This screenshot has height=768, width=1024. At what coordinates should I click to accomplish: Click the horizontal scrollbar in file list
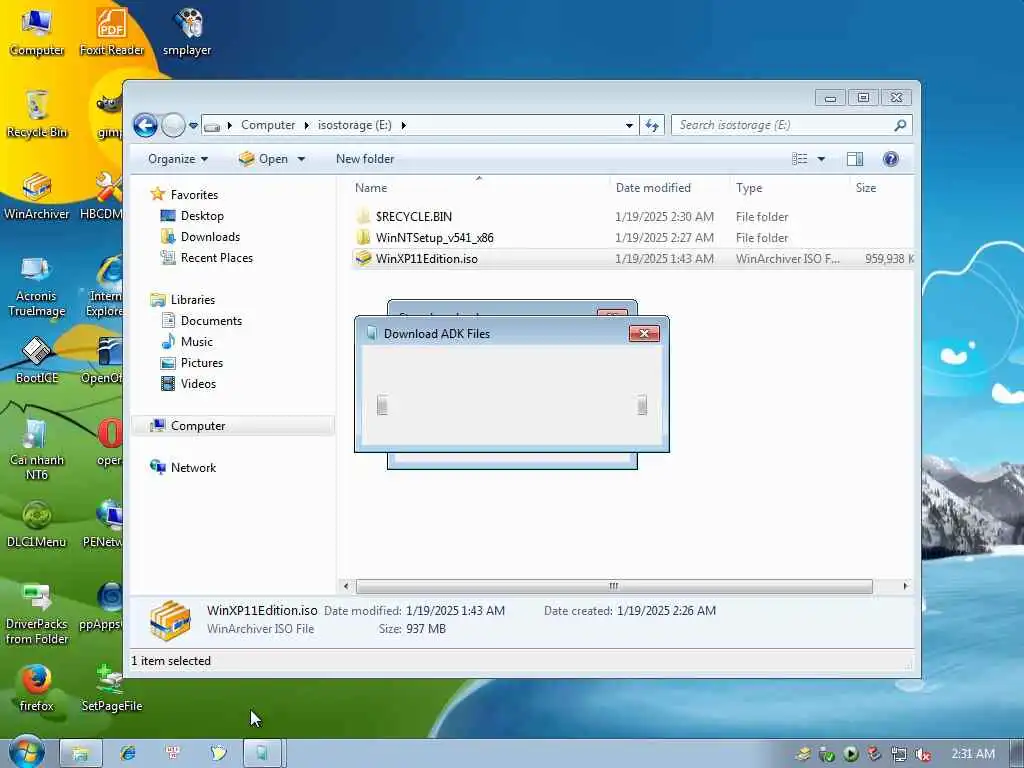click(x=614, y=586)
